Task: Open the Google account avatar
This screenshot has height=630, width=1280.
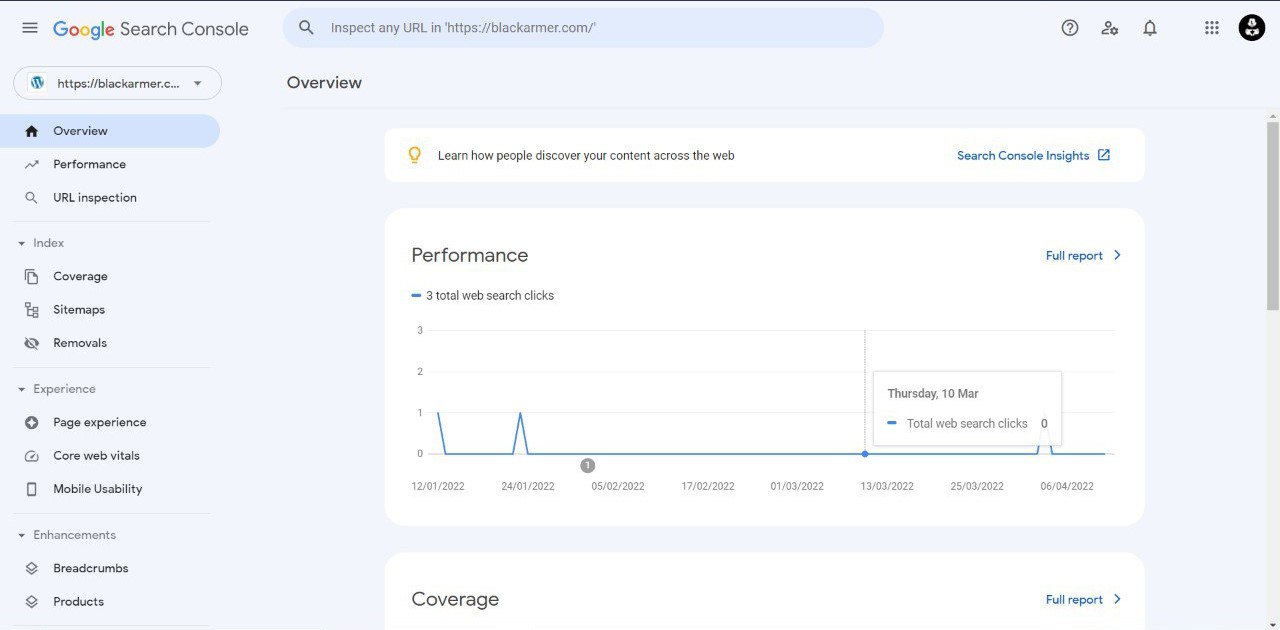Action: coord(1252,28)
